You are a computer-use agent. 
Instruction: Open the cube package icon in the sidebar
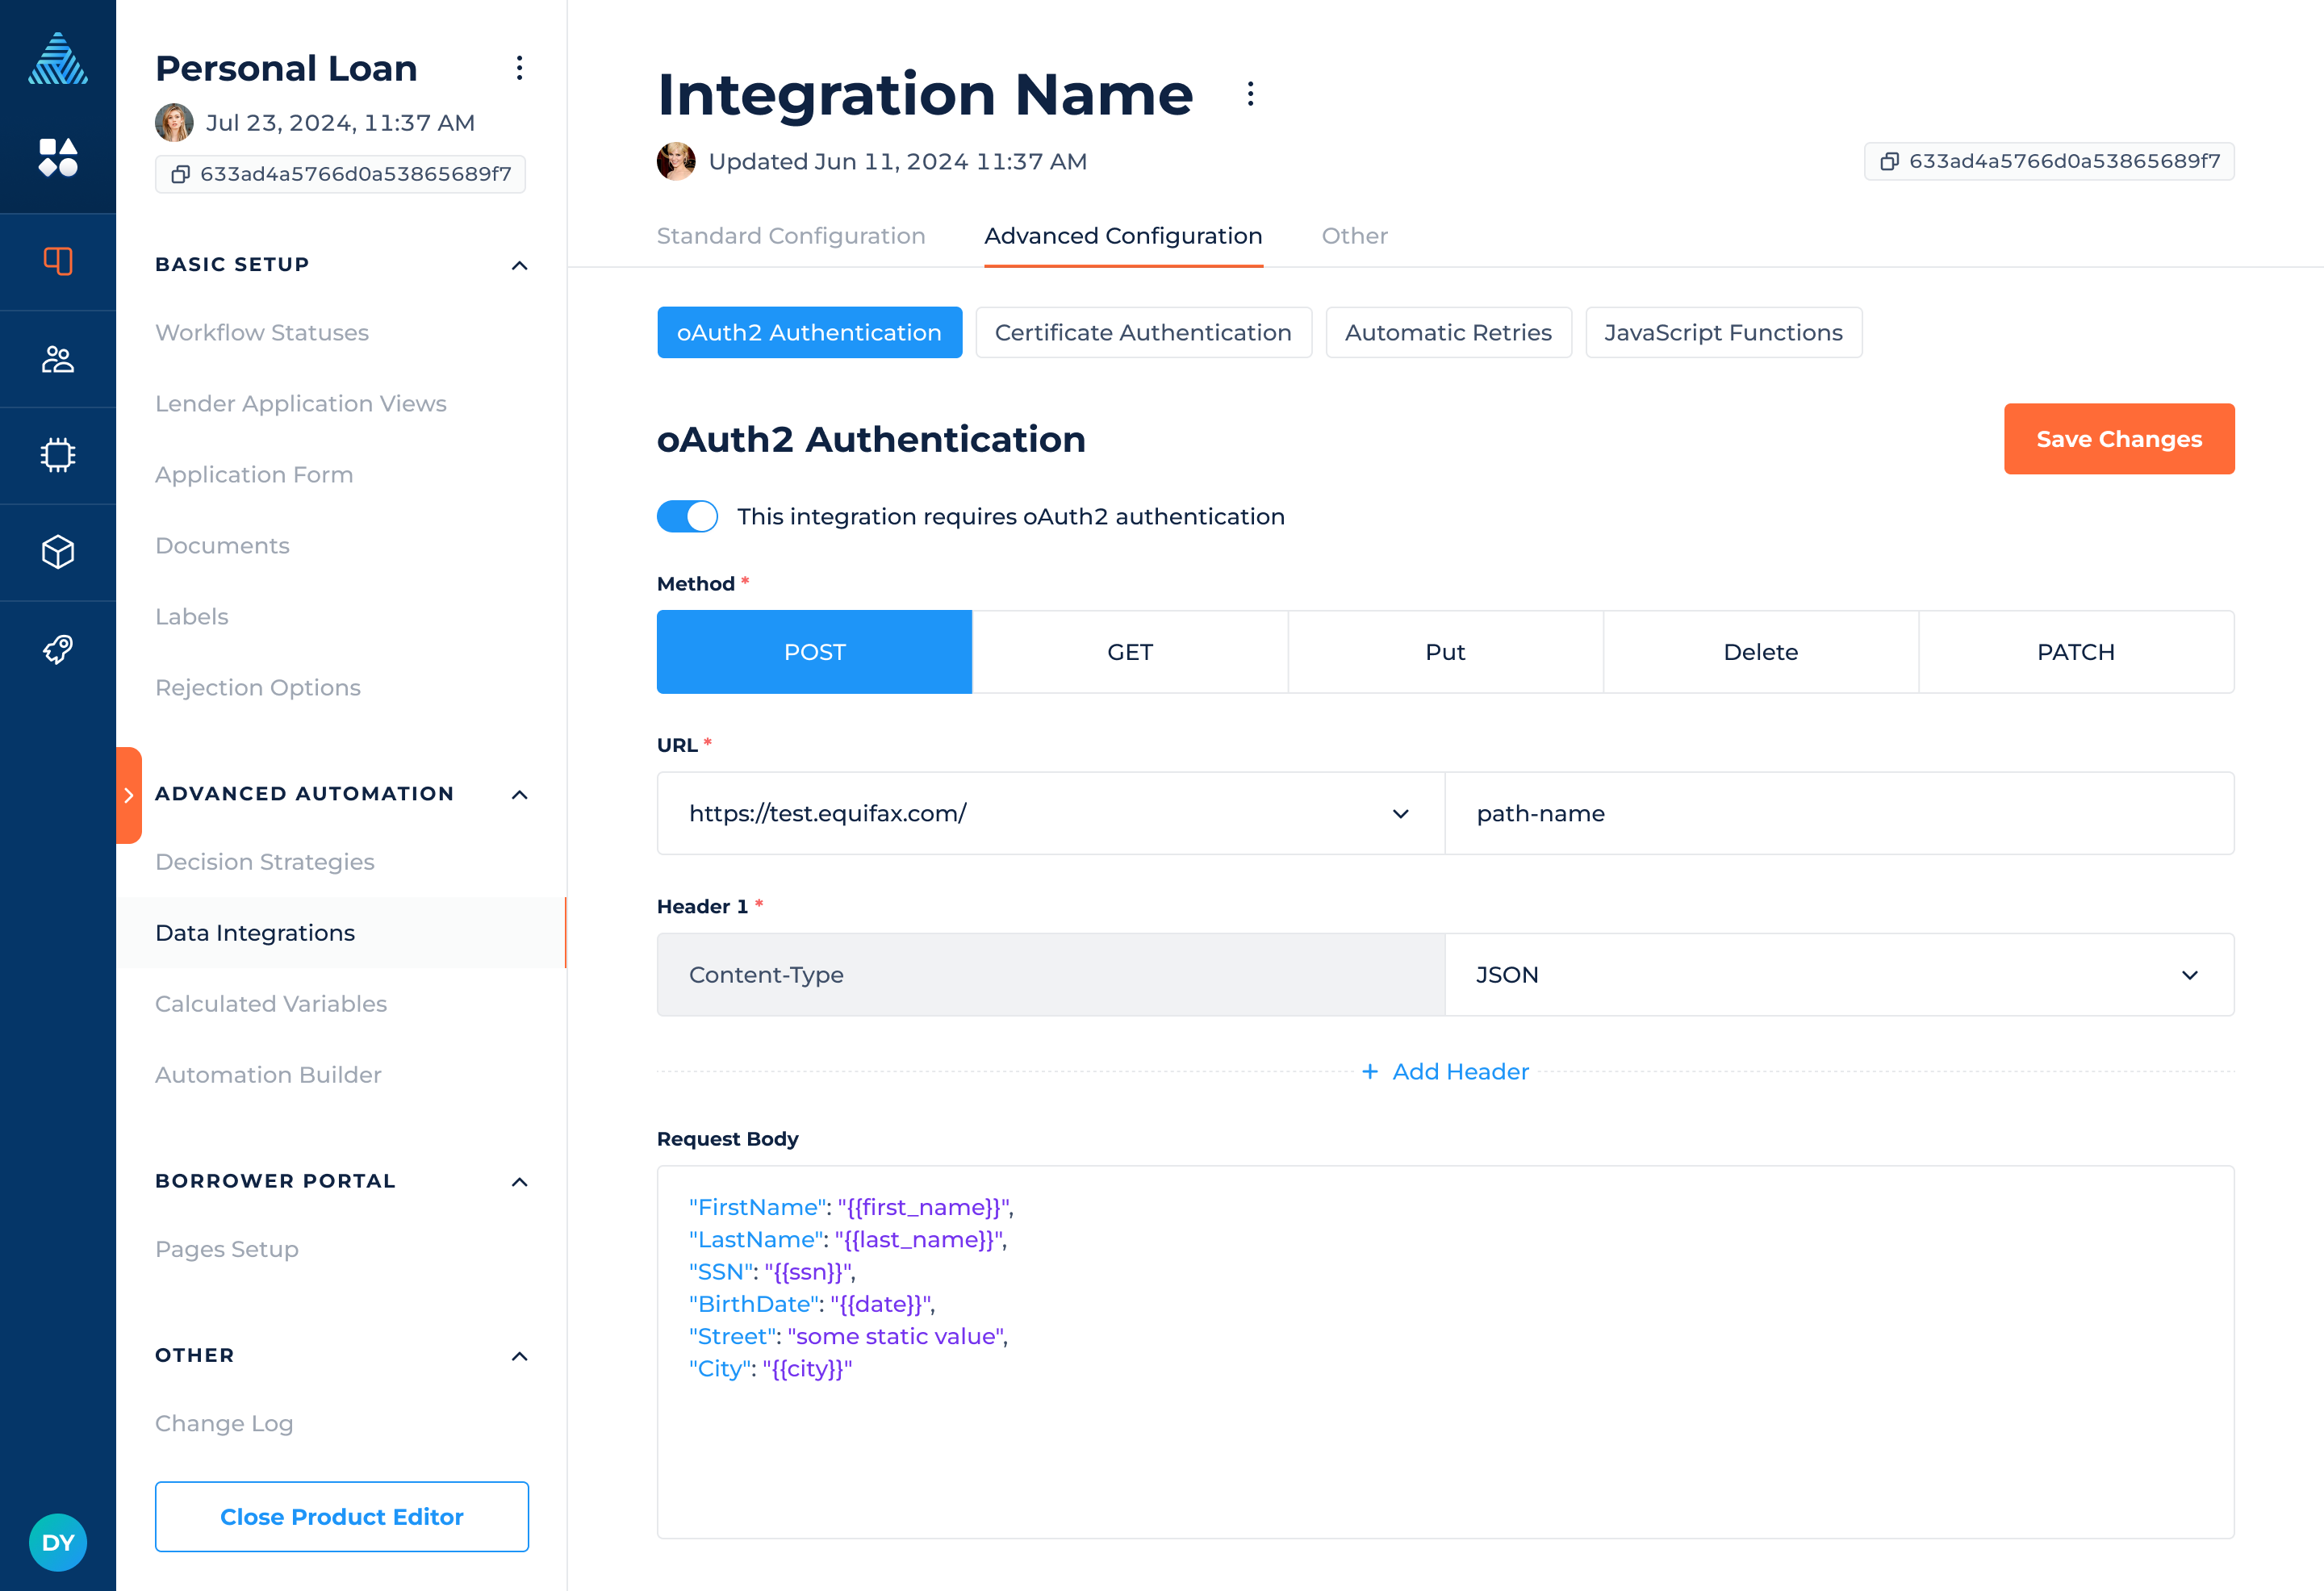coord(58,552)
